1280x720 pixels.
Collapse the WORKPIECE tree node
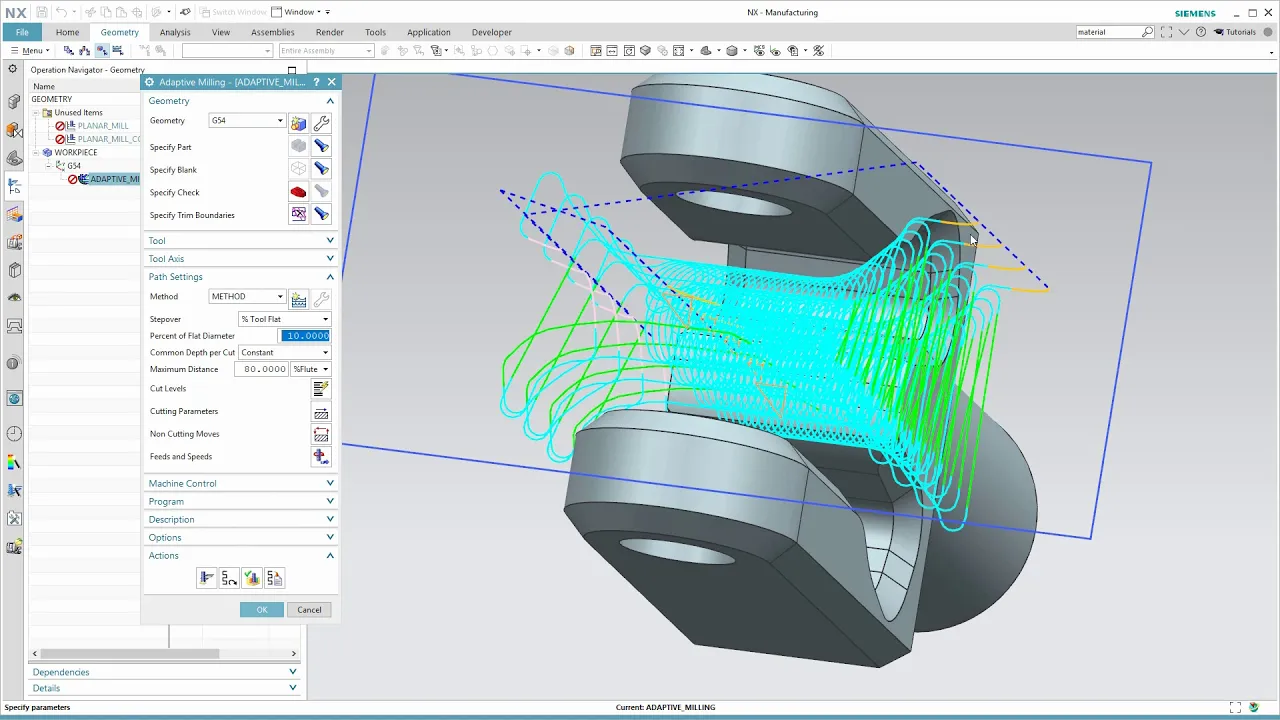pos(36,153)
